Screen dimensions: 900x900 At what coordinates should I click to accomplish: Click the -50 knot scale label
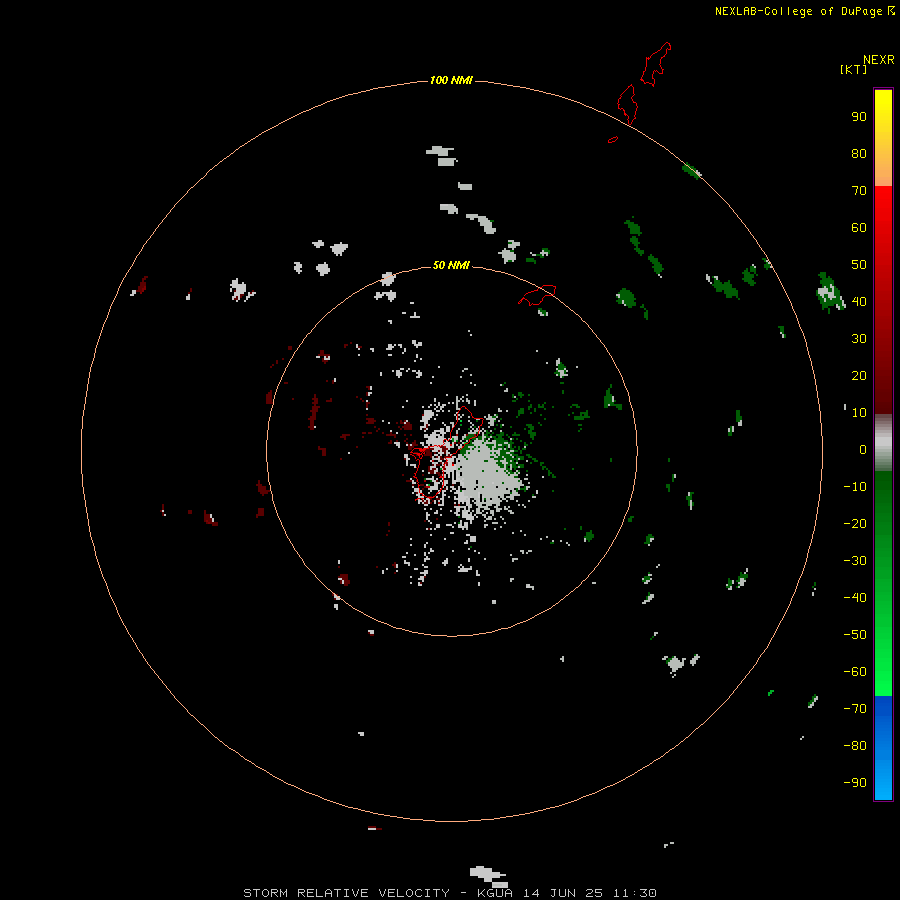[855, 634]
